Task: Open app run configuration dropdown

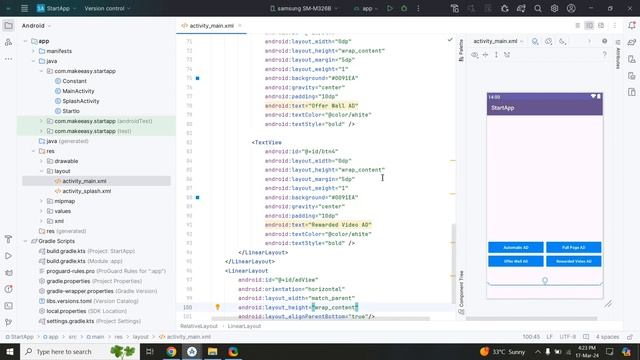Action: [366, 8]
